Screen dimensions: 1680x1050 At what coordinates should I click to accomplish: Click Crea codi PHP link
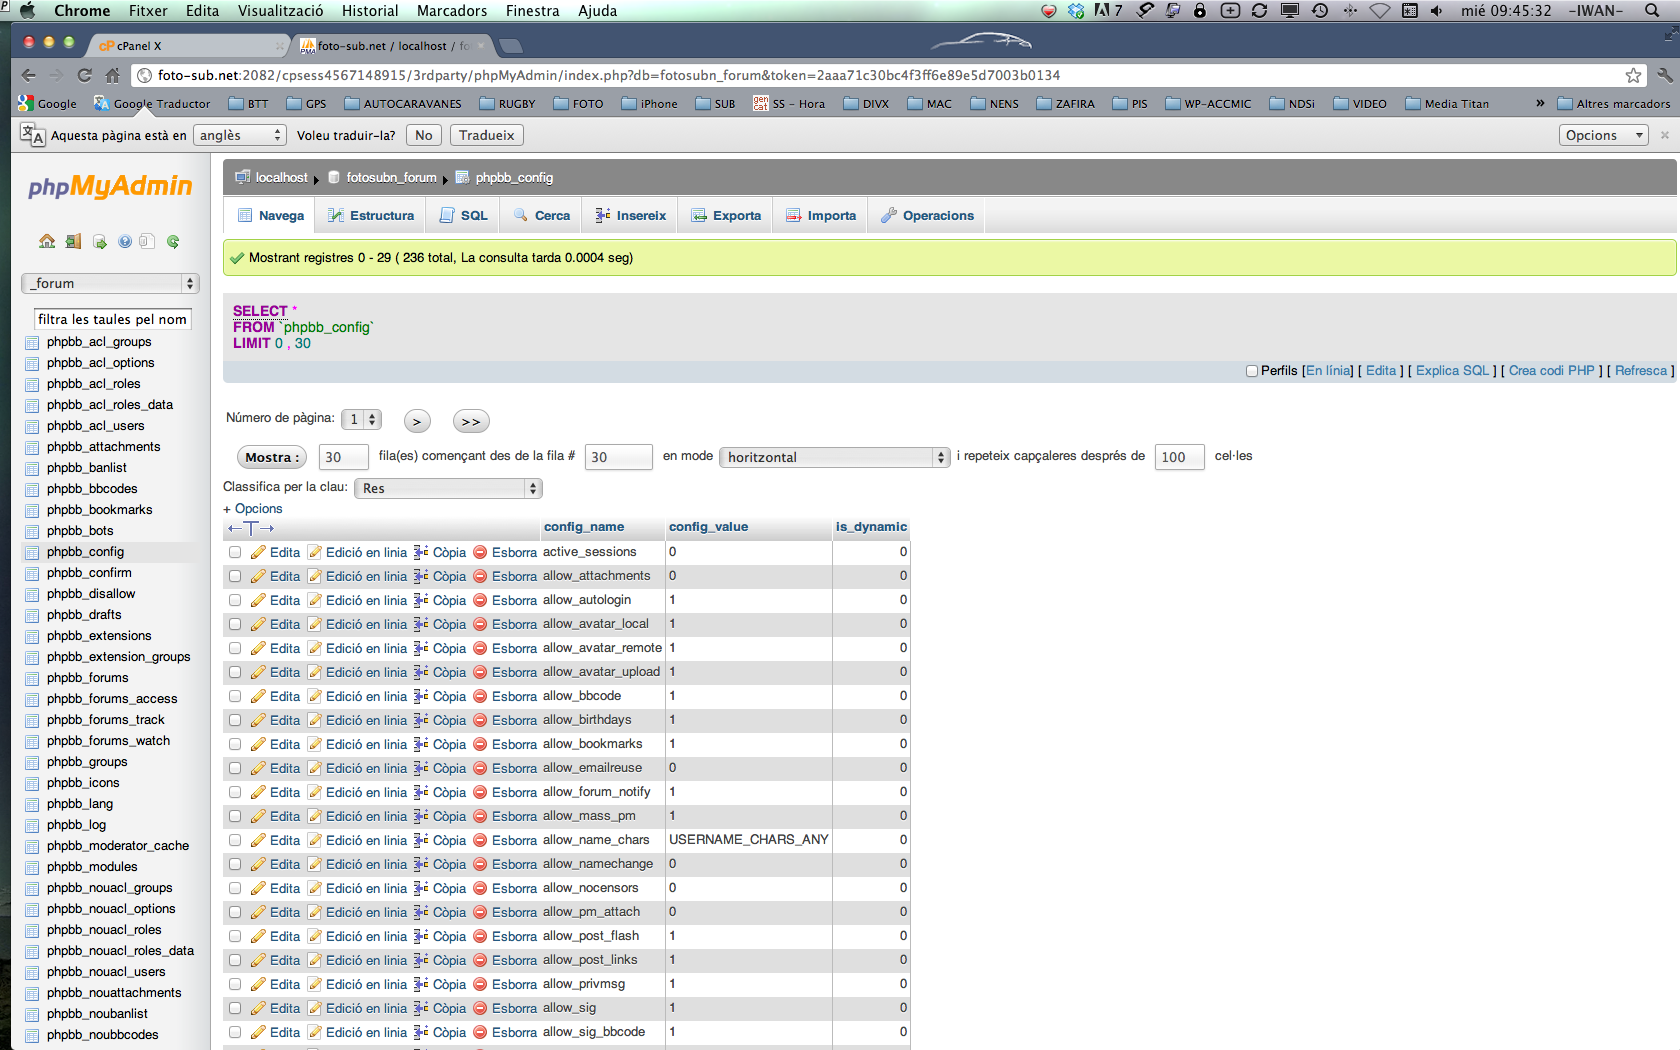tap(1552, 371)
